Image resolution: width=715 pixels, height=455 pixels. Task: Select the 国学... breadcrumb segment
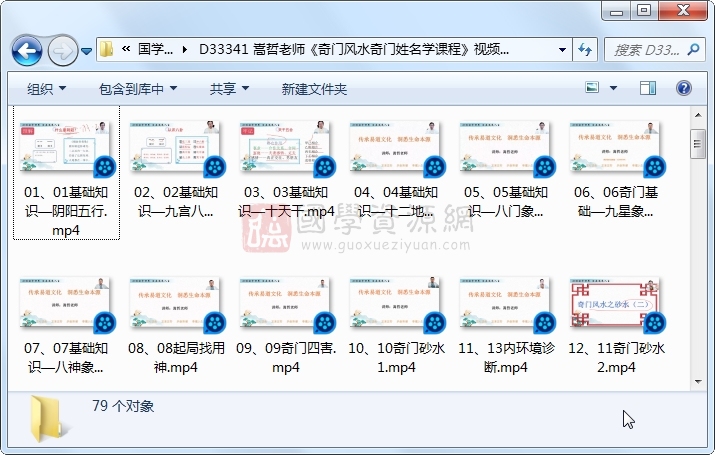click(x=155, y=49)
